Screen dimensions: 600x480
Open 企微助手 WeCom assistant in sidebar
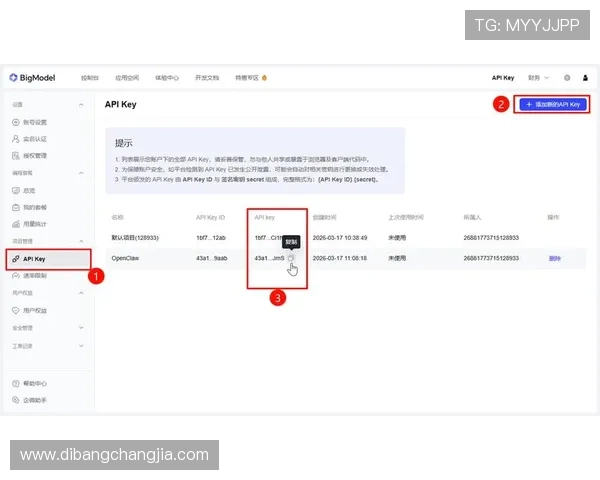[x=29, y=400]
